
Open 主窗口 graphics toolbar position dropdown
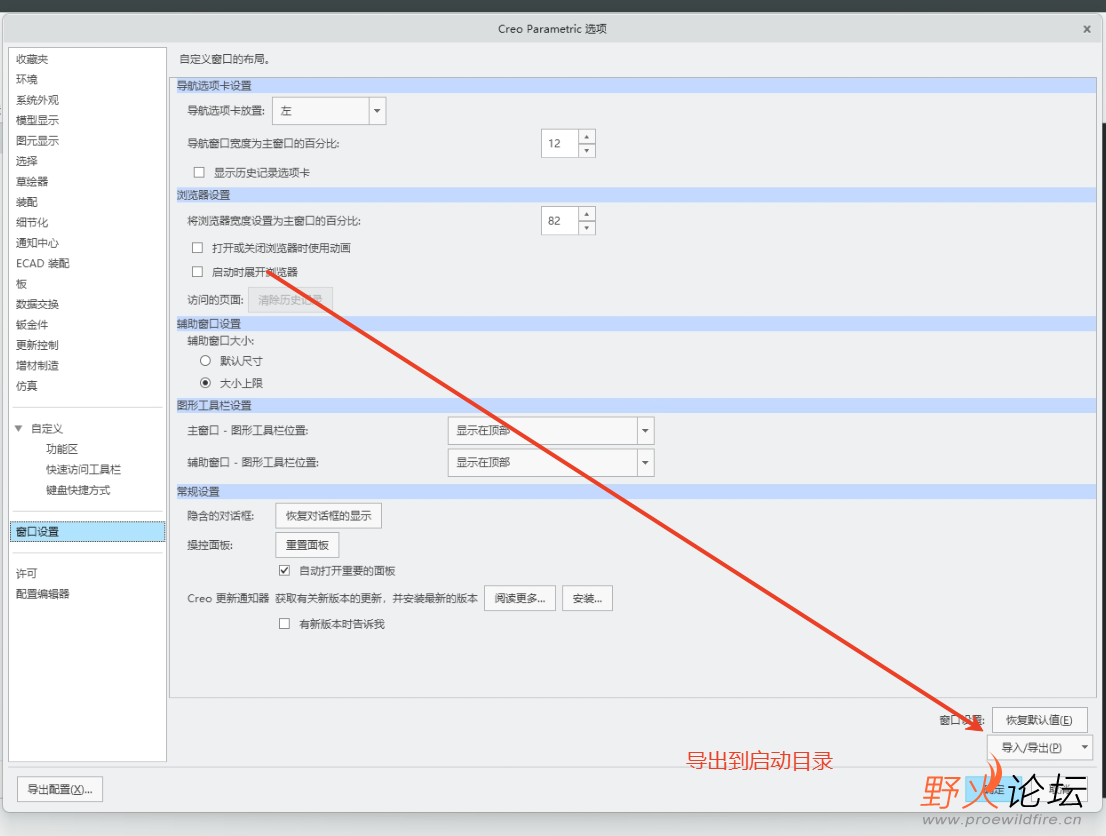[x=645, y=430]
